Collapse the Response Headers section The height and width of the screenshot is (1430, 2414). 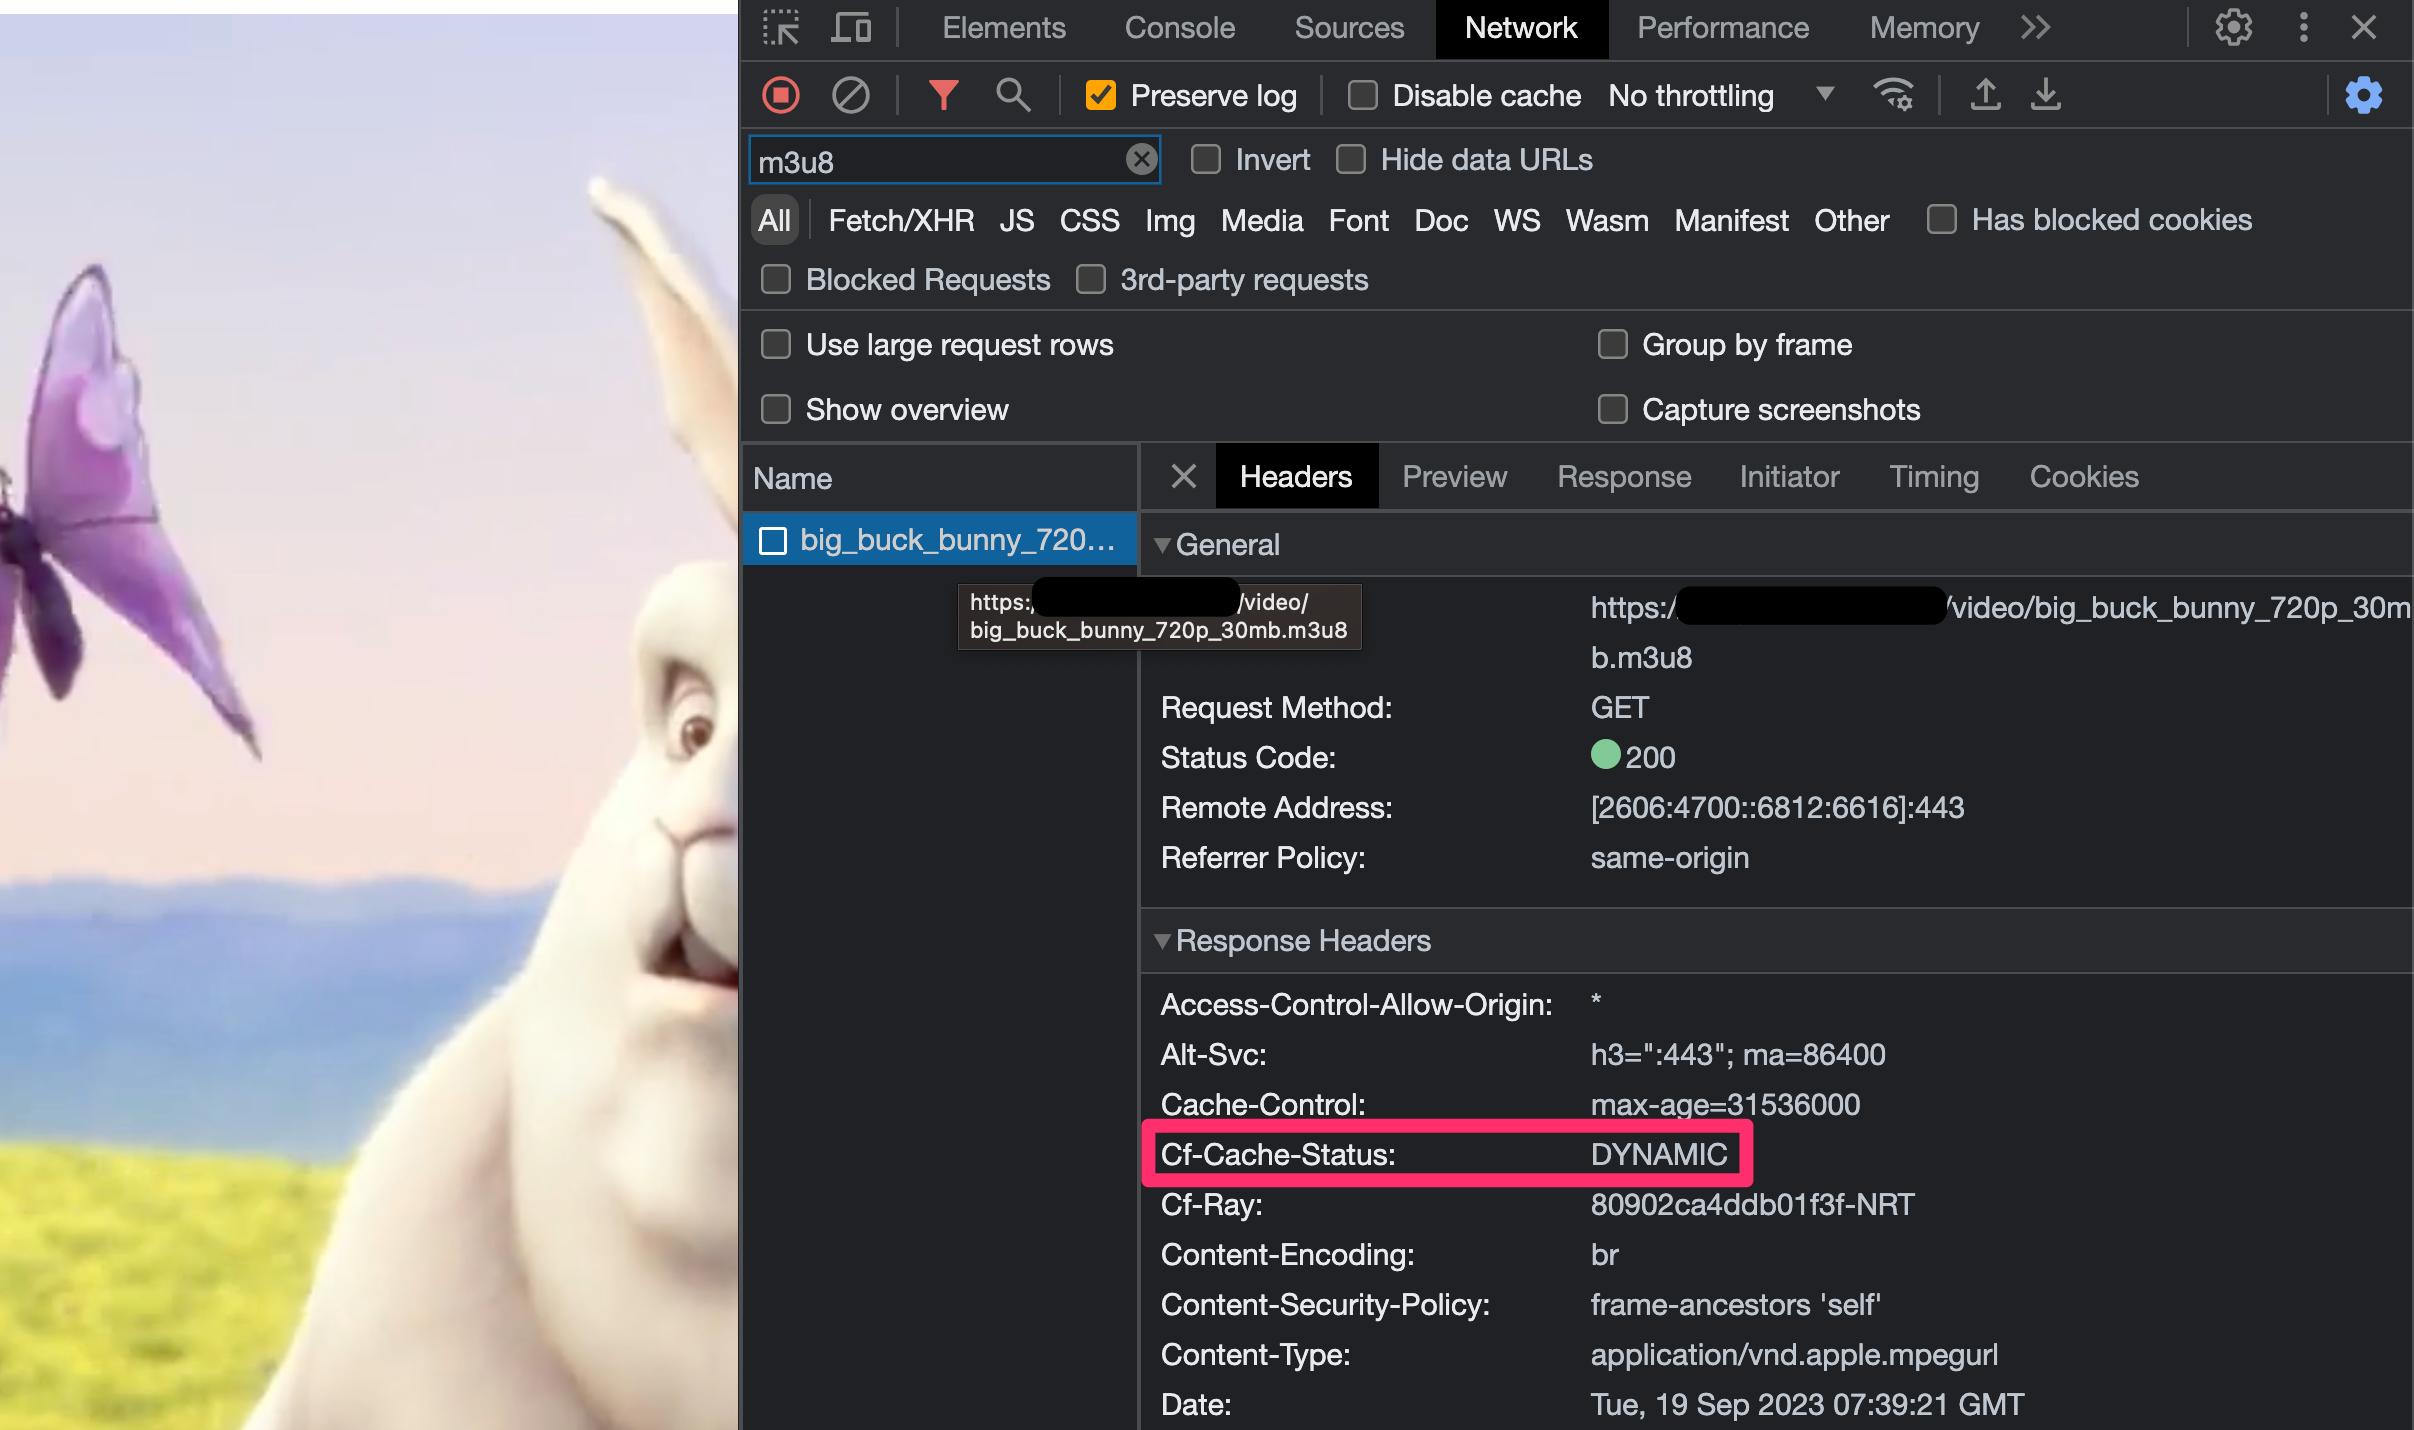click(x=1163, y=941)
